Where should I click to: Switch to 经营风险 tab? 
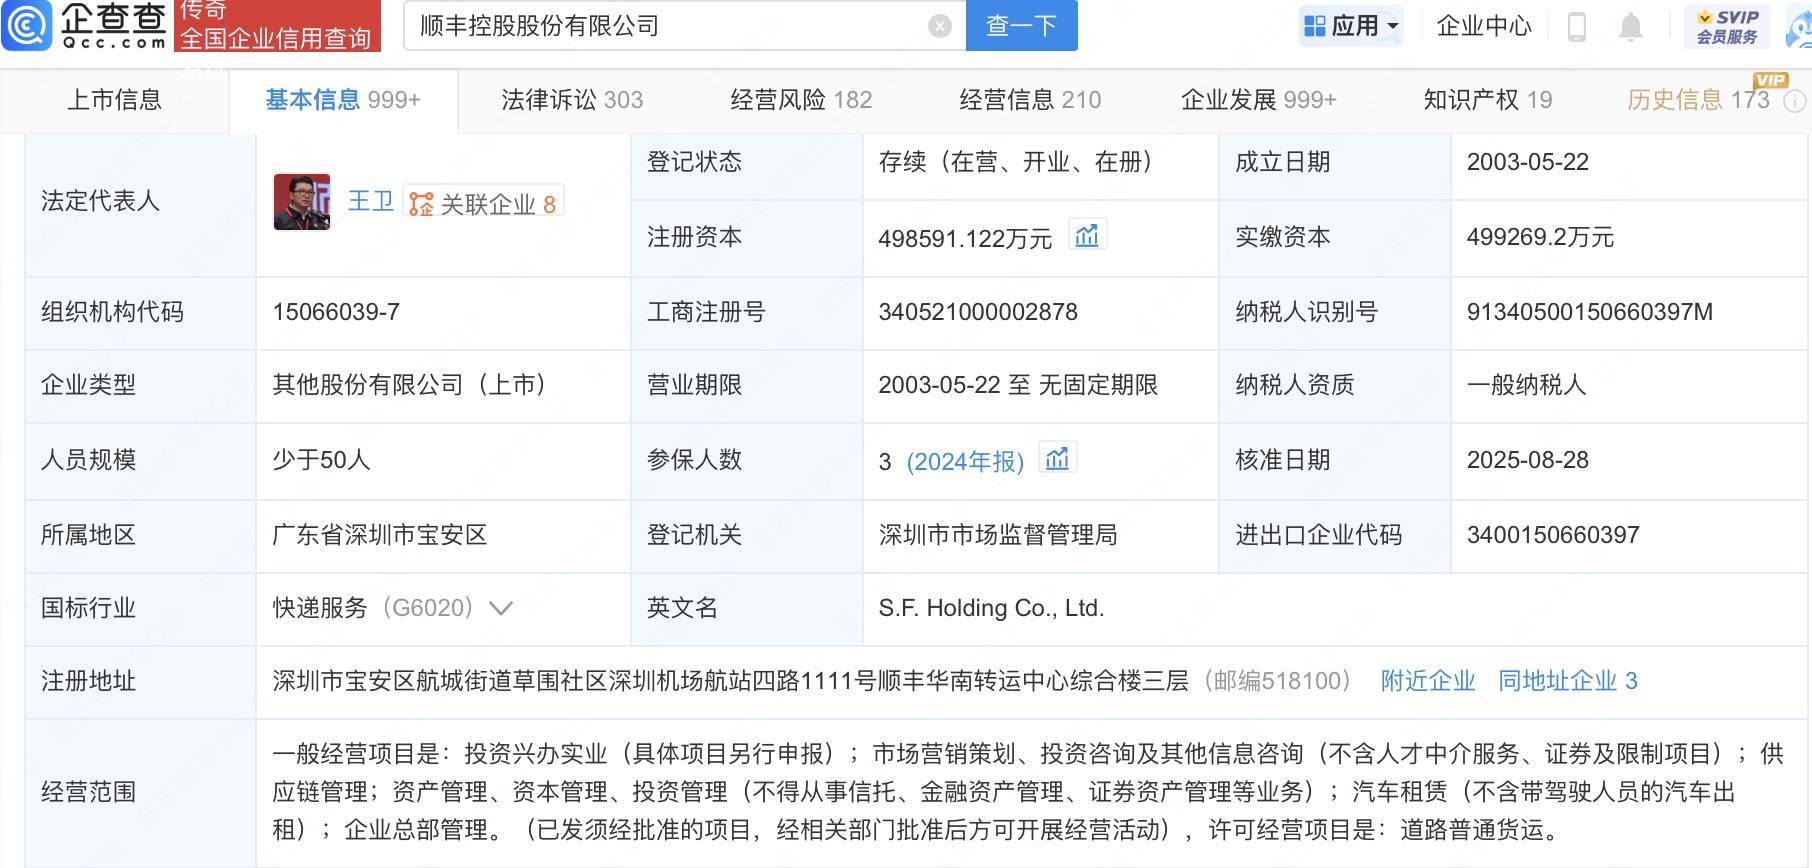801,100
